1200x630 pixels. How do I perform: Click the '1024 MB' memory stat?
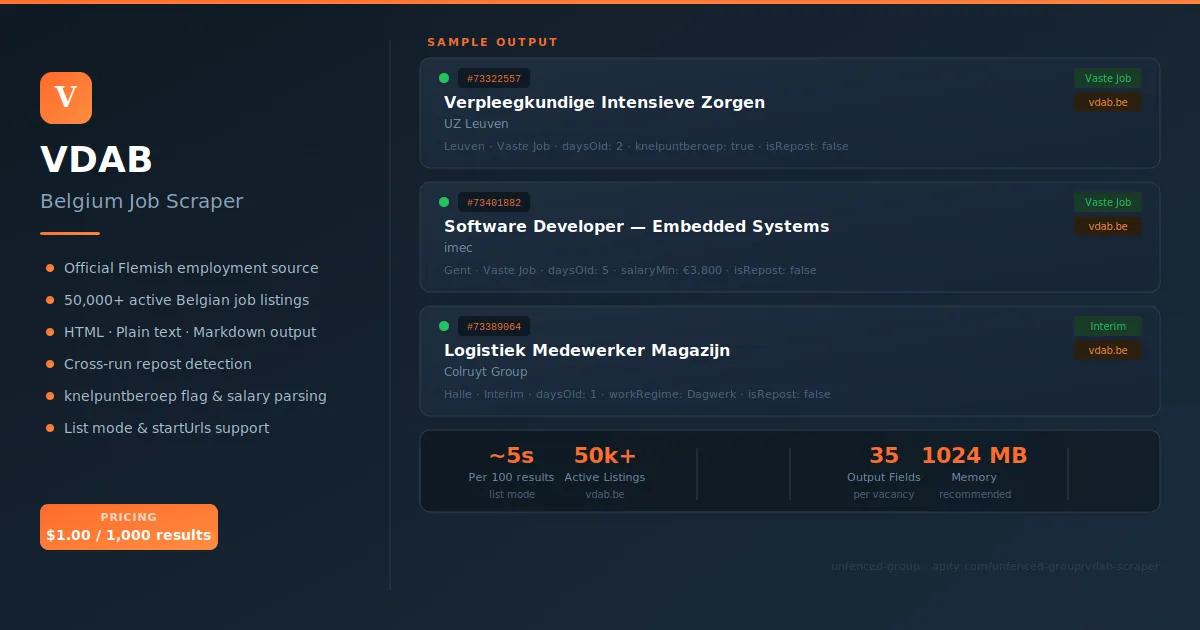[x=973, y=455]
